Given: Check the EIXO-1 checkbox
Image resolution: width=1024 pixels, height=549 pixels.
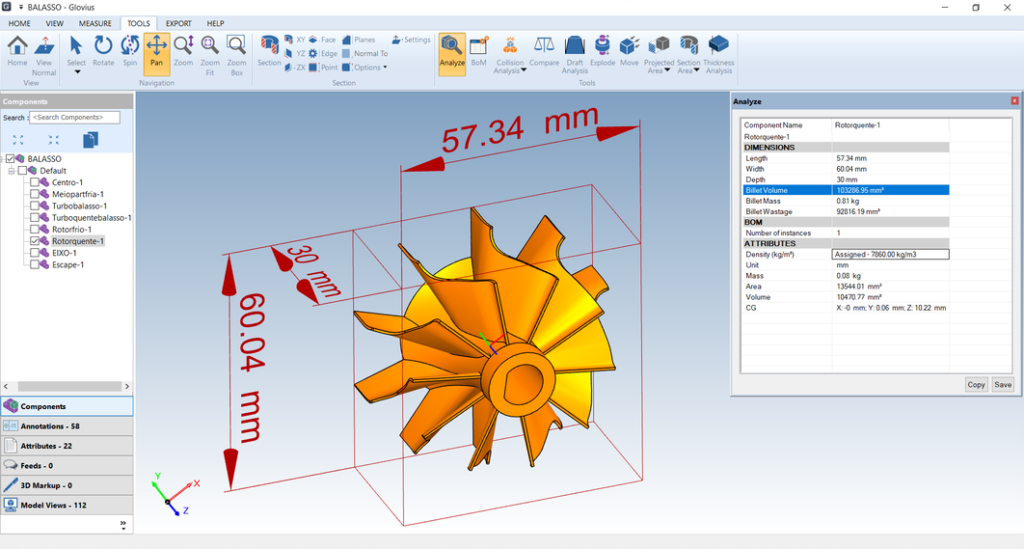Looking at the screenshot, I should point(35,253).
